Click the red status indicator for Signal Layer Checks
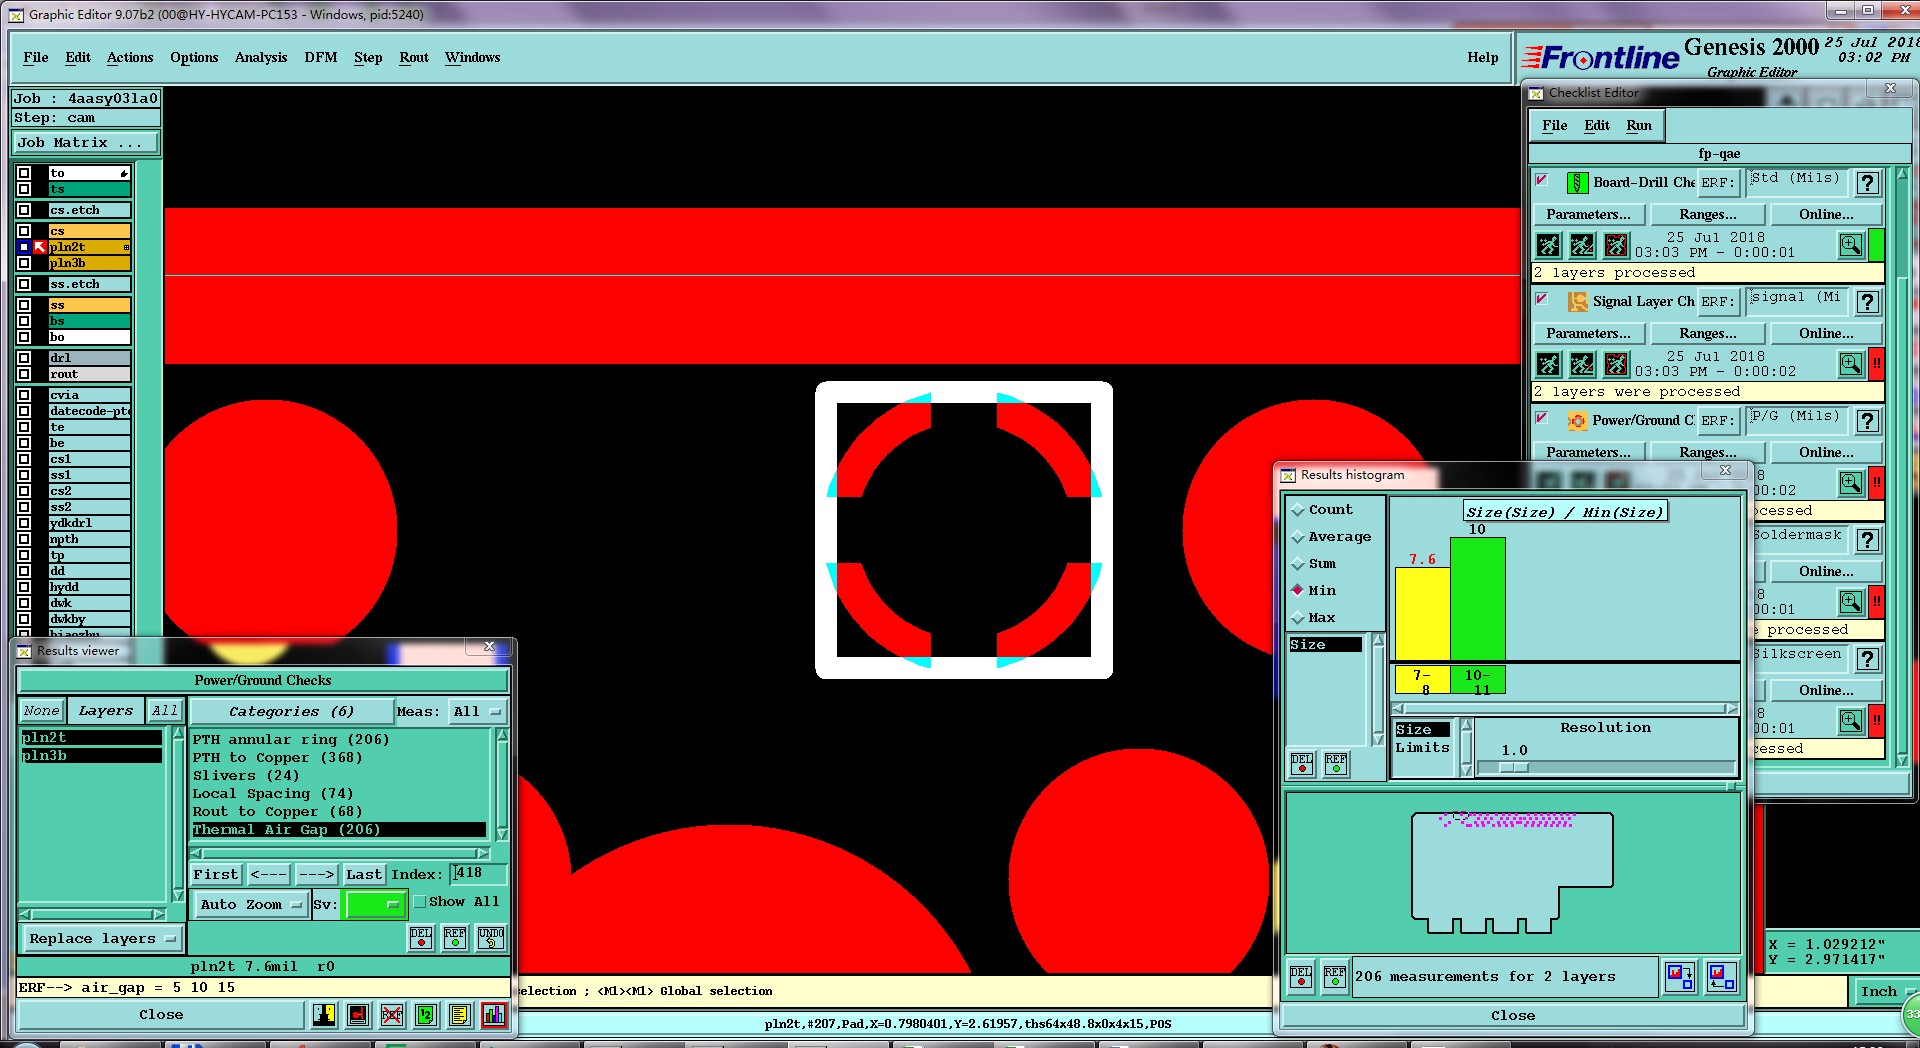The height and width of the screenshot is (1048, 1920). pyautogui.click(x=1877, y=364)
